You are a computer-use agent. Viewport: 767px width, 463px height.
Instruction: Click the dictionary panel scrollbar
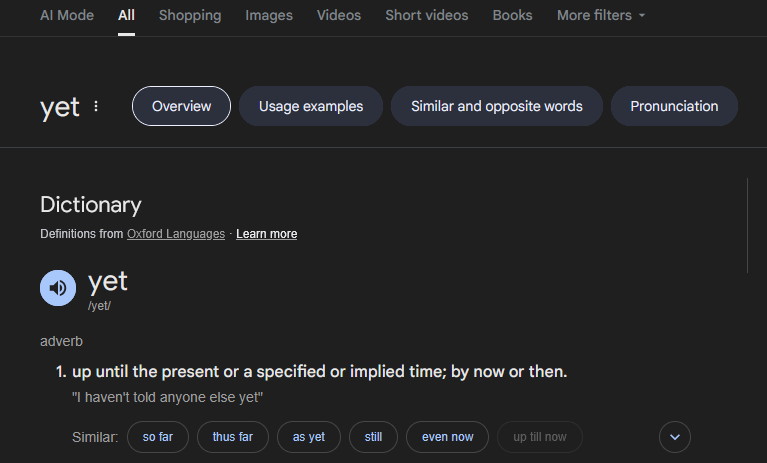click(x=747, y=225)
